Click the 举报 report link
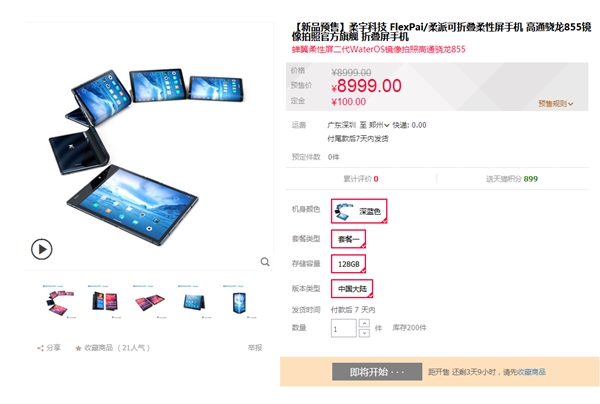 point(255,348)
